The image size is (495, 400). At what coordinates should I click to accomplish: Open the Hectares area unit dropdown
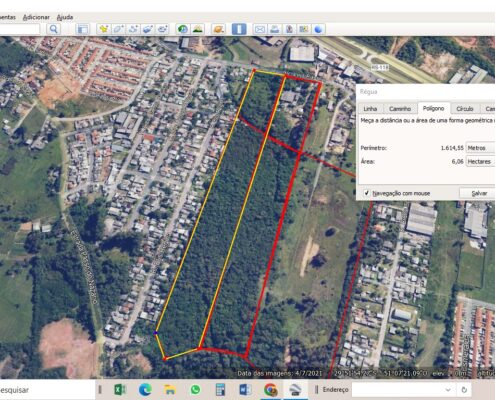(x=480, y=161)
